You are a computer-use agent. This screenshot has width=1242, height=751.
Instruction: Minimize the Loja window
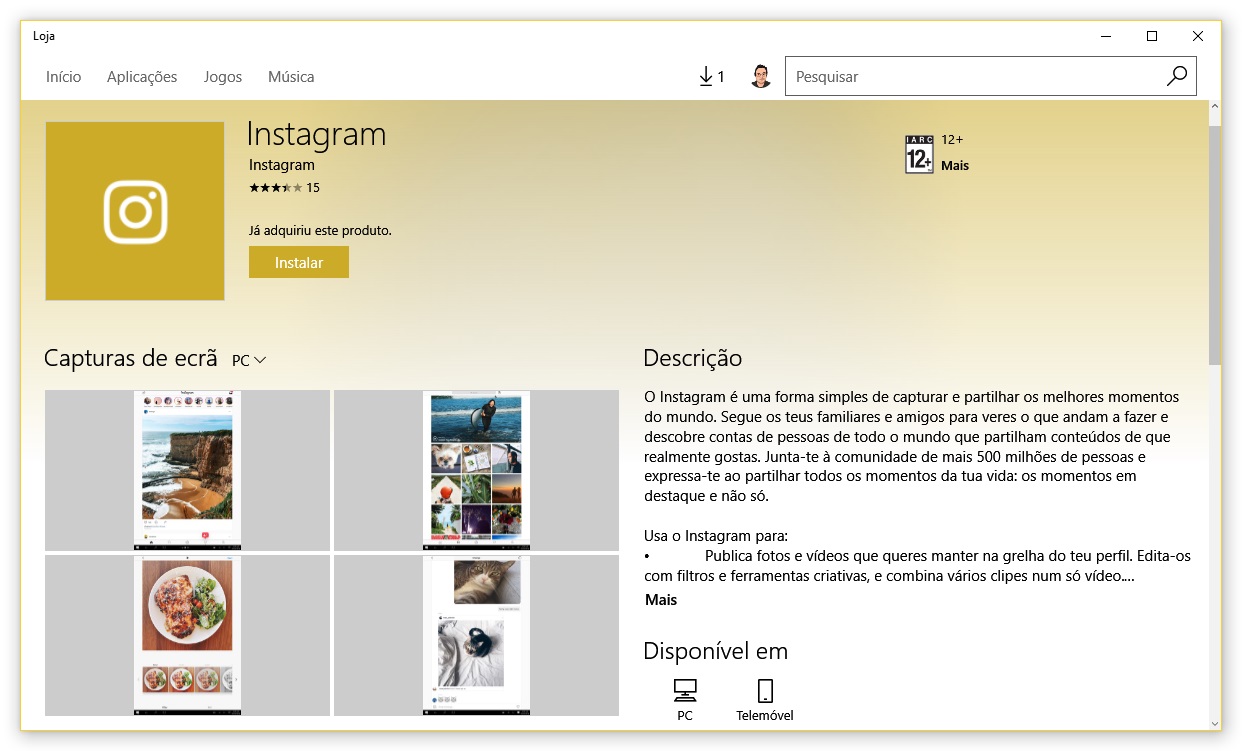[x=1106, y=36]
